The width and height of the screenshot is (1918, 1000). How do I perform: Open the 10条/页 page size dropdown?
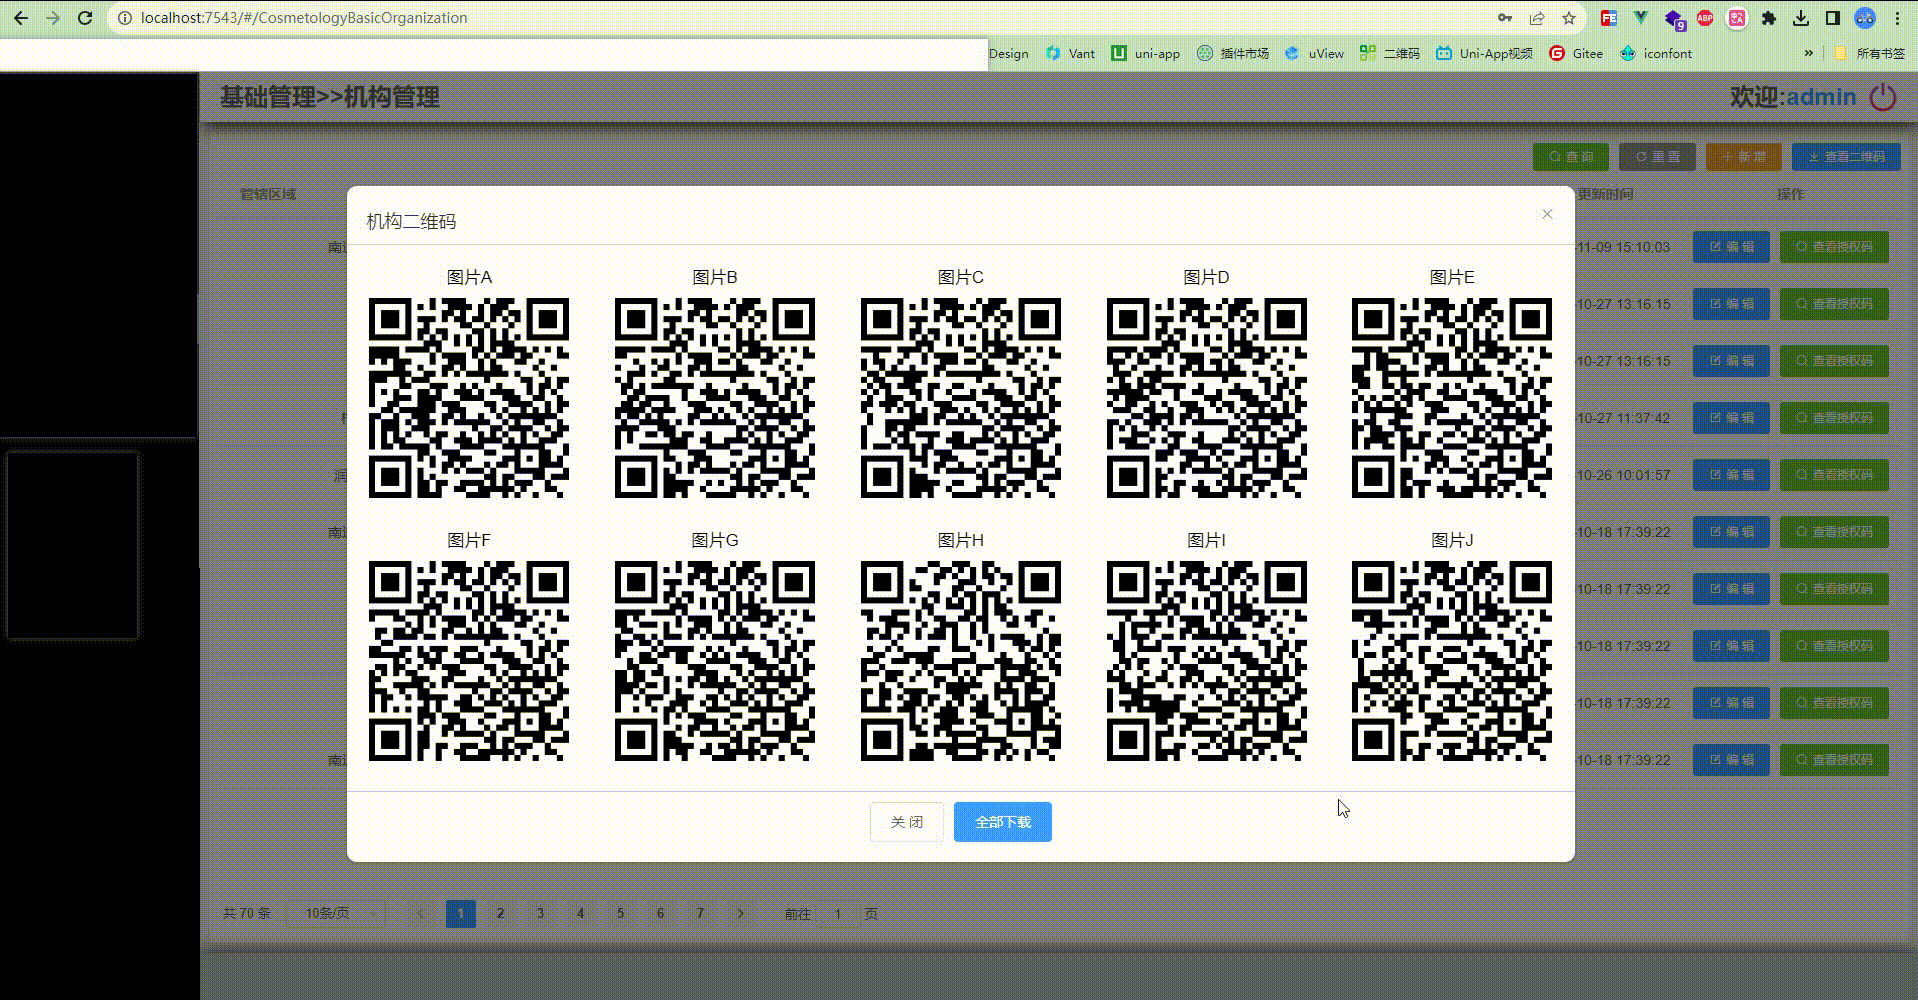coord(336,913)
